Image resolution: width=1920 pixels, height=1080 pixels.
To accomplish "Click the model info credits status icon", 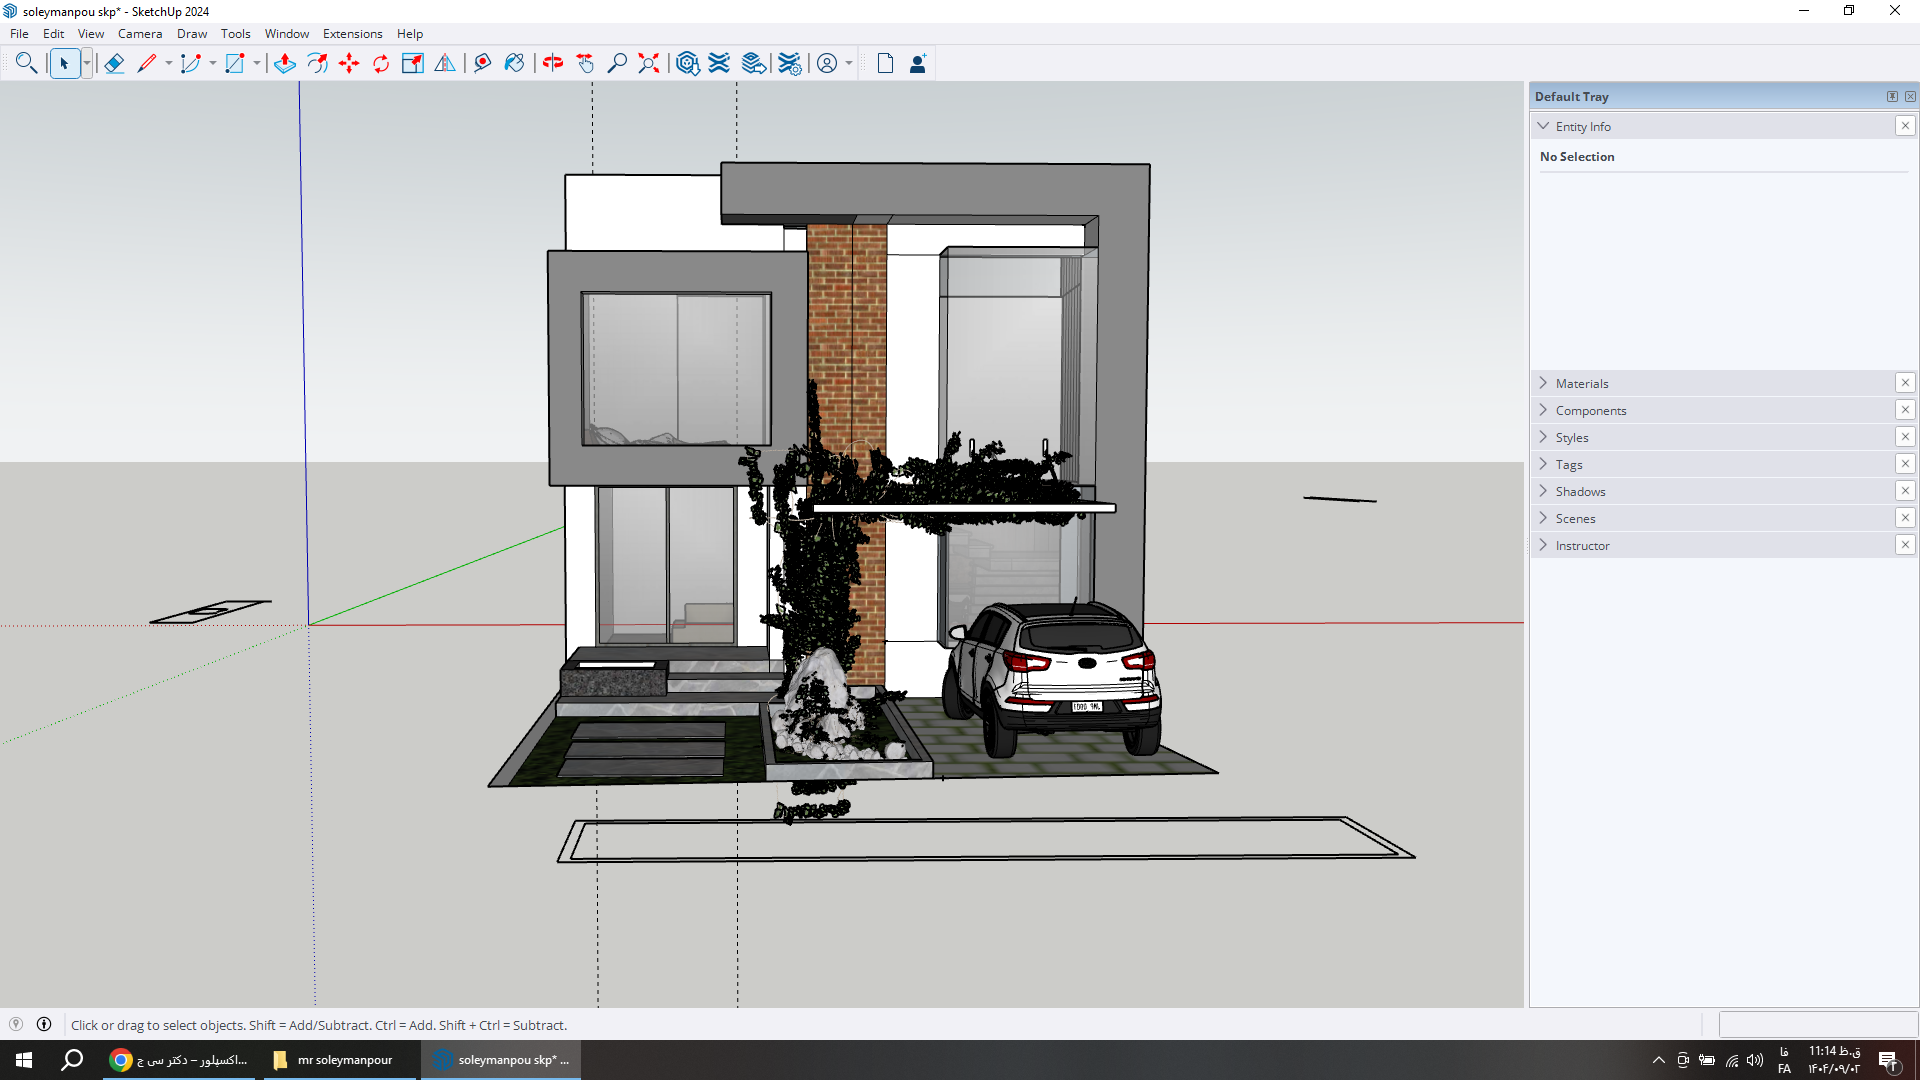I will (44, 1025).
